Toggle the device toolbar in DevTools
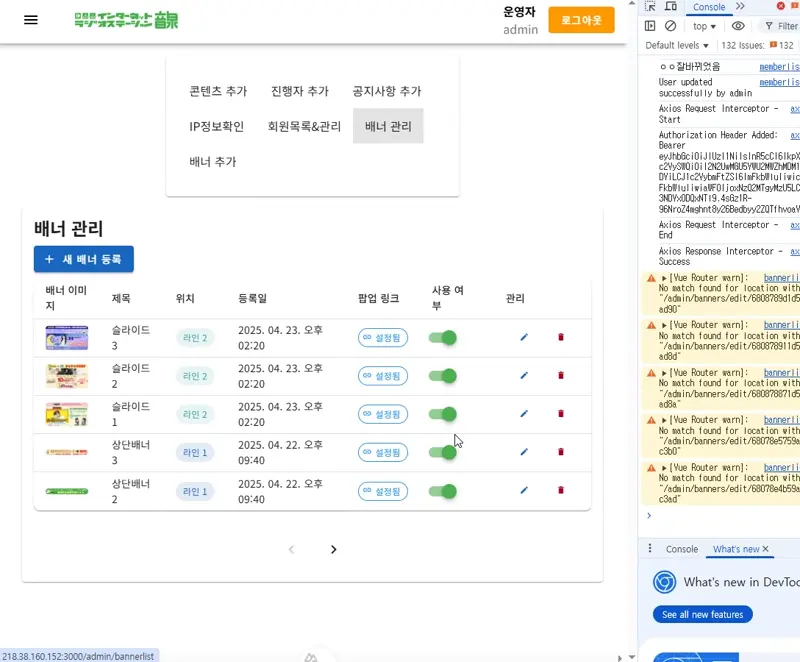This screenshot has height=662, width=800. 671,7
